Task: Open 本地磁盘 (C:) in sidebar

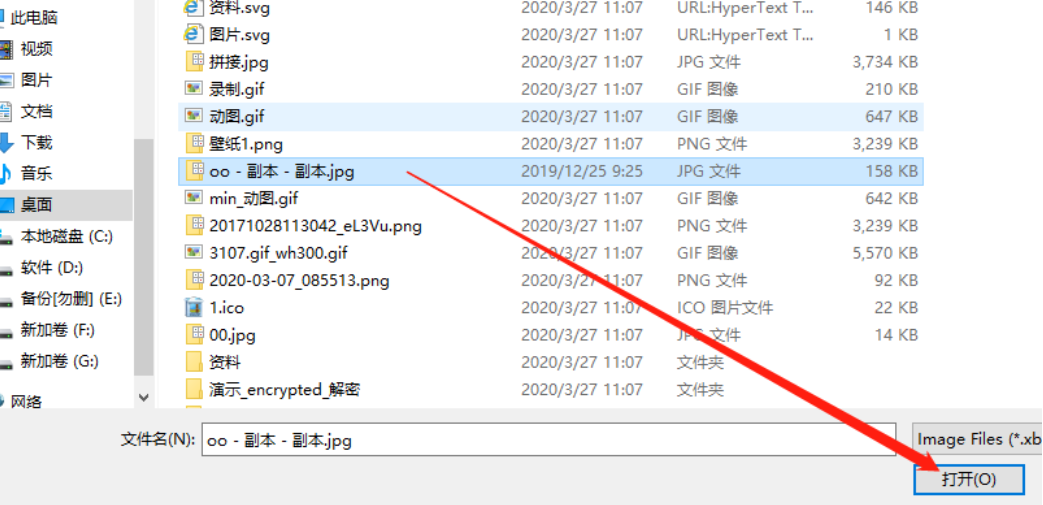Action: coord(67,236)
